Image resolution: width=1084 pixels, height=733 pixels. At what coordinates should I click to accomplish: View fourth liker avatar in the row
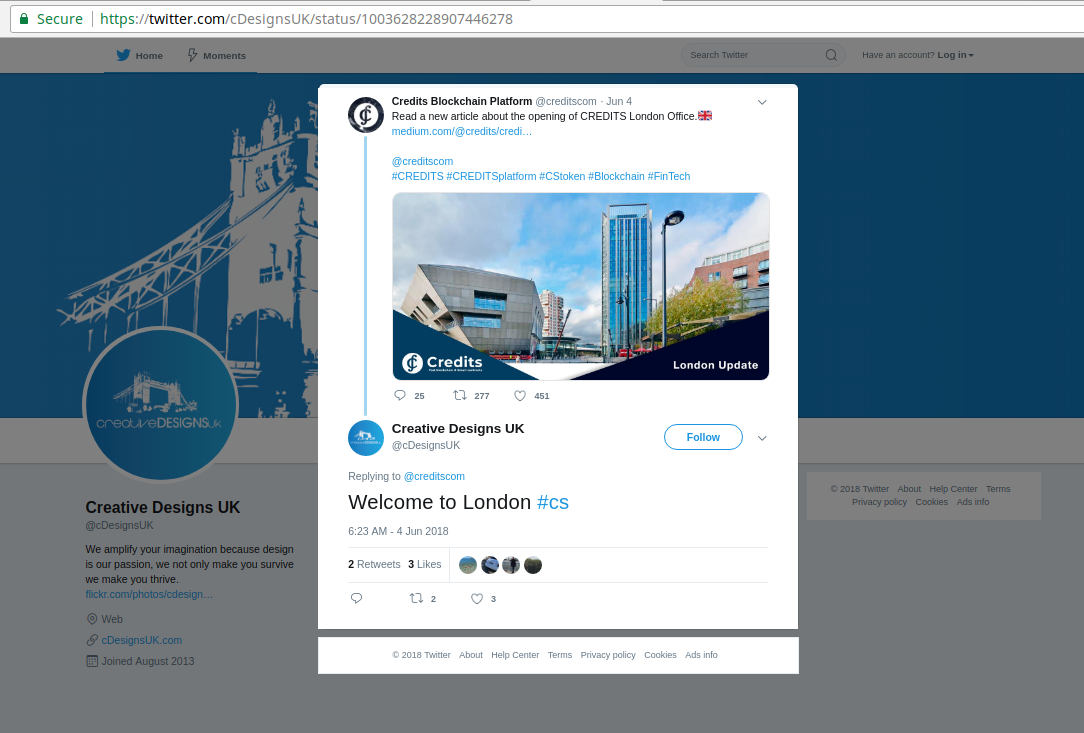pyautogui.click(x=533, y=565)
